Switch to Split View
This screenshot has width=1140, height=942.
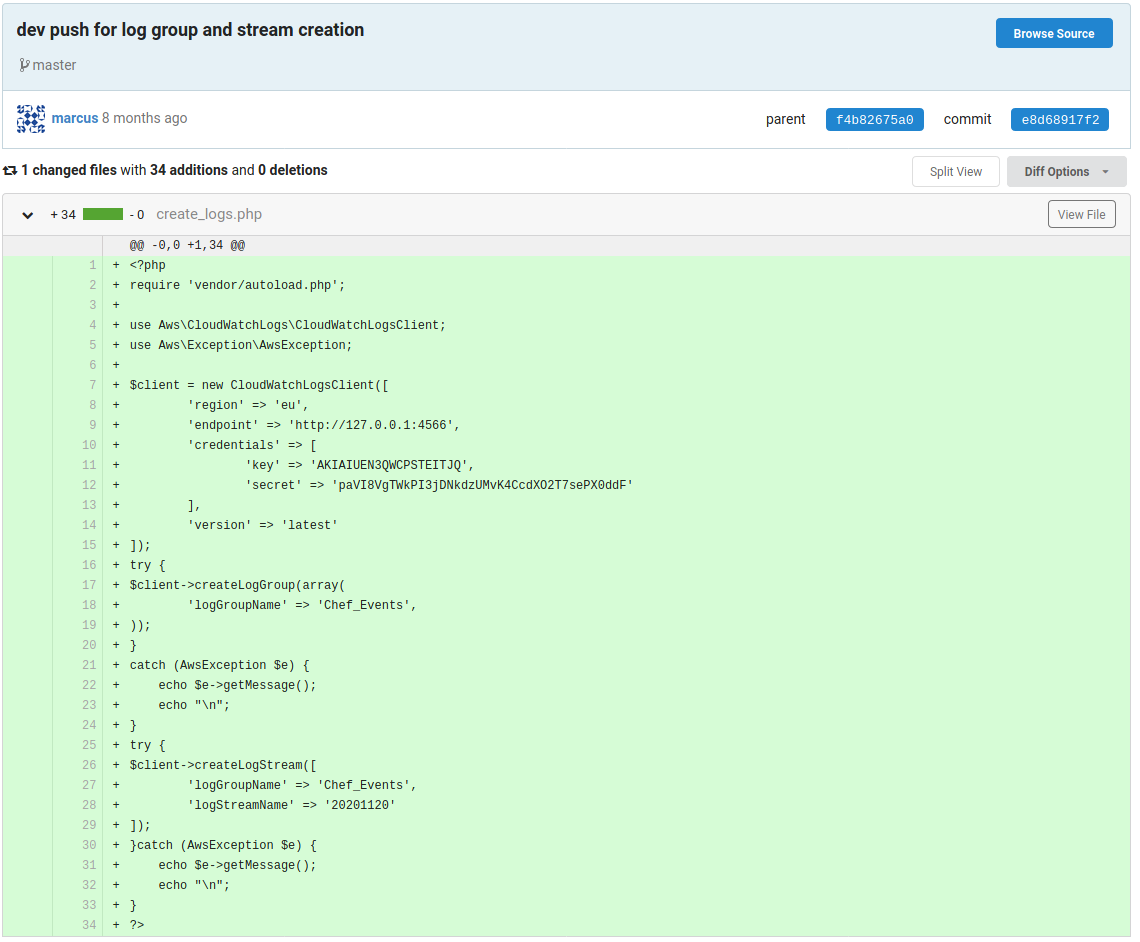(955, 172)
